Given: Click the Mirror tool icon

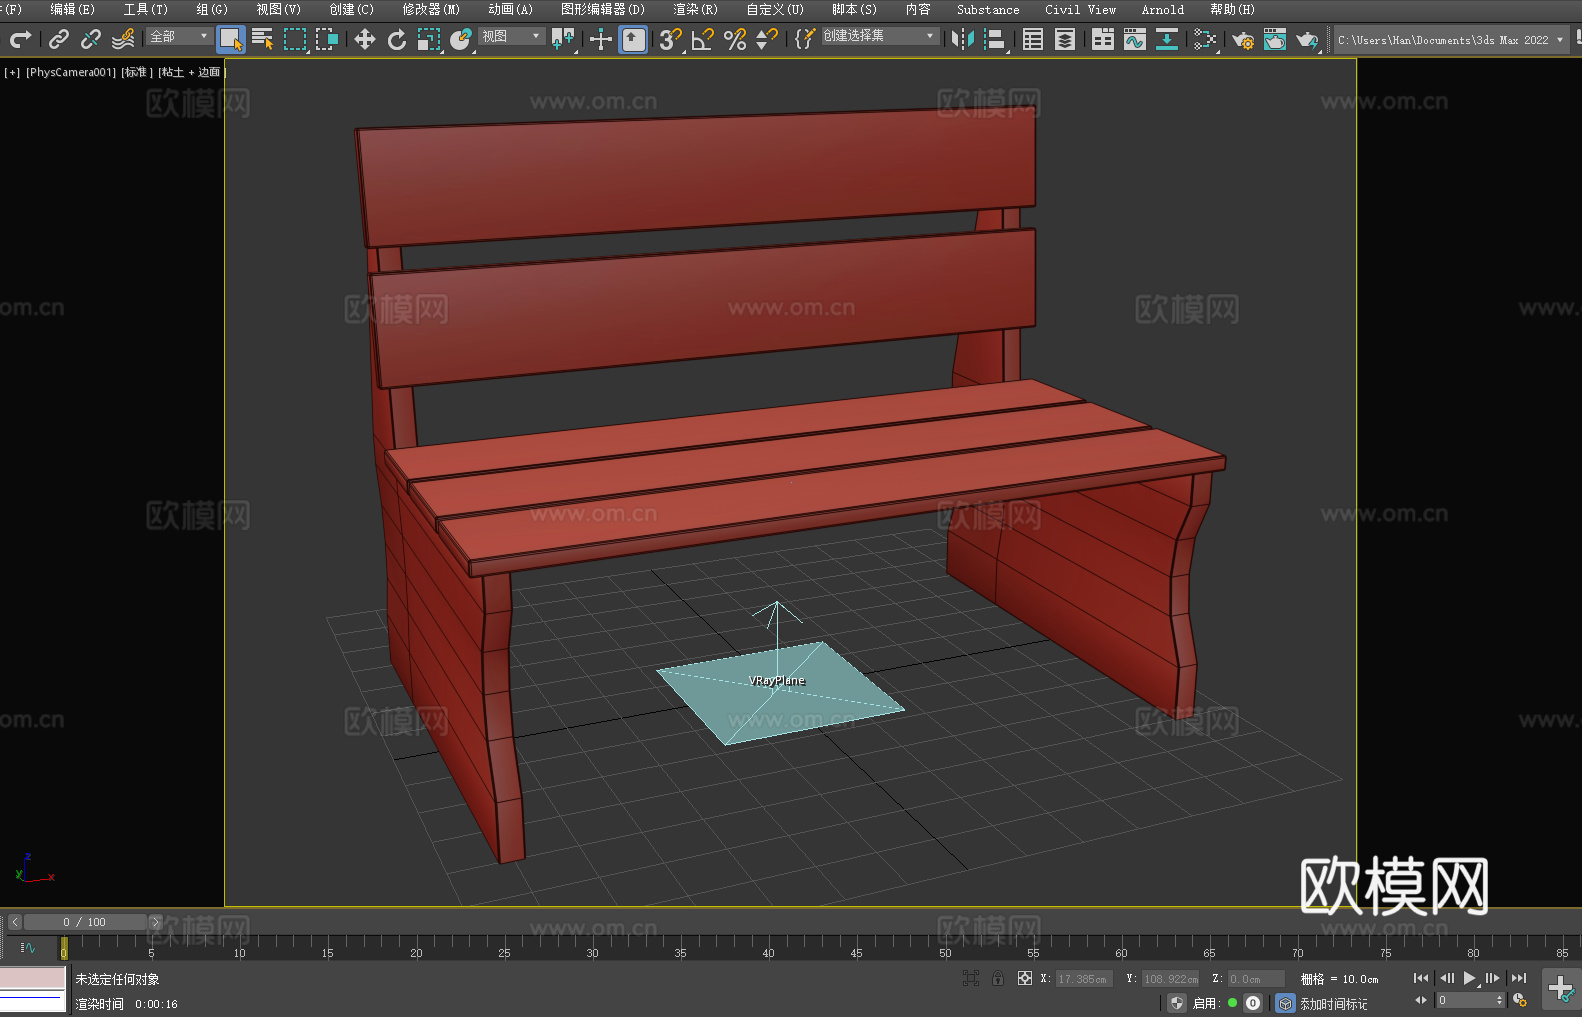Looking at the screenshot, I should [963, 39].
